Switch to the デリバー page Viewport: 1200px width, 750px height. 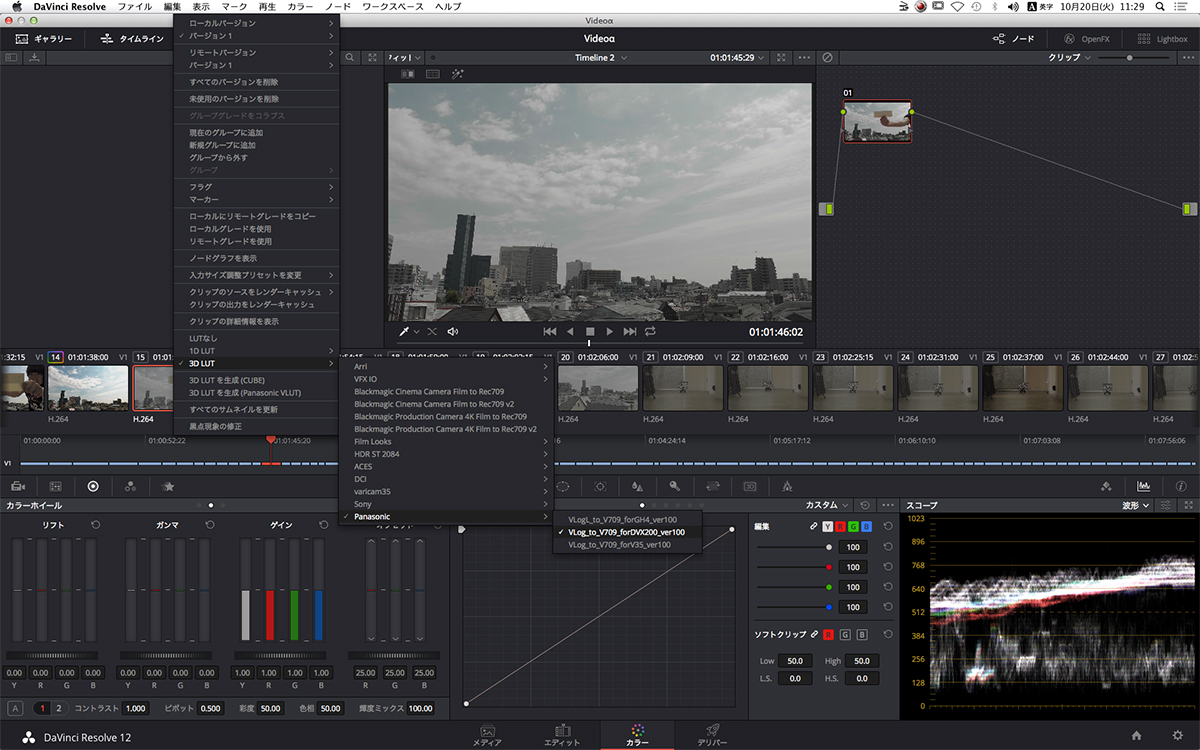[713, 735]
